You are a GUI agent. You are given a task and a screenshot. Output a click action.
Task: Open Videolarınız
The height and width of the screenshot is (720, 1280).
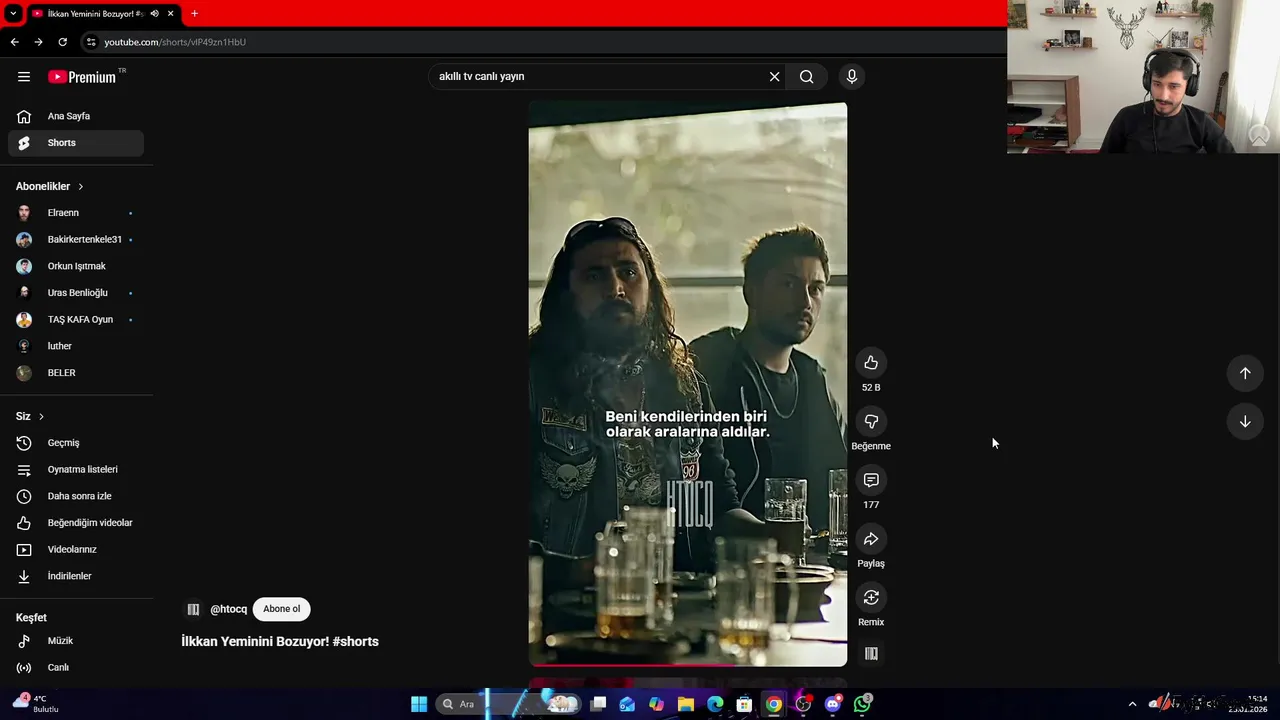(76, 550)
